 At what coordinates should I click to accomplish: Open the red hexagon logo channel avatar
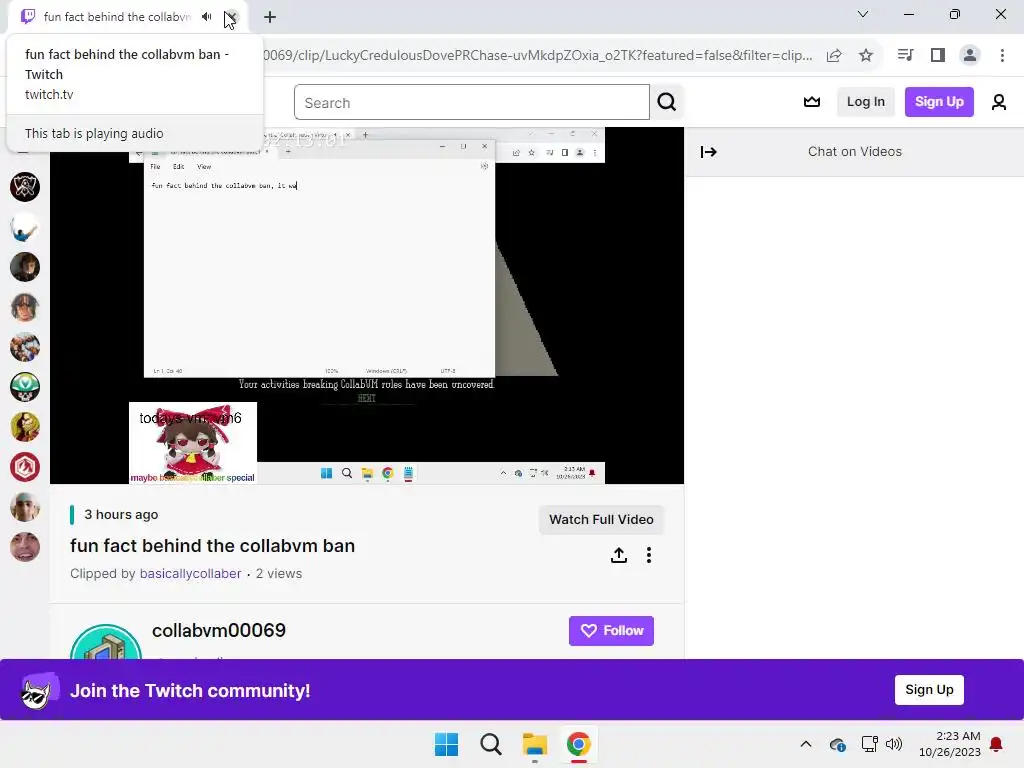(x=25, y=467)
